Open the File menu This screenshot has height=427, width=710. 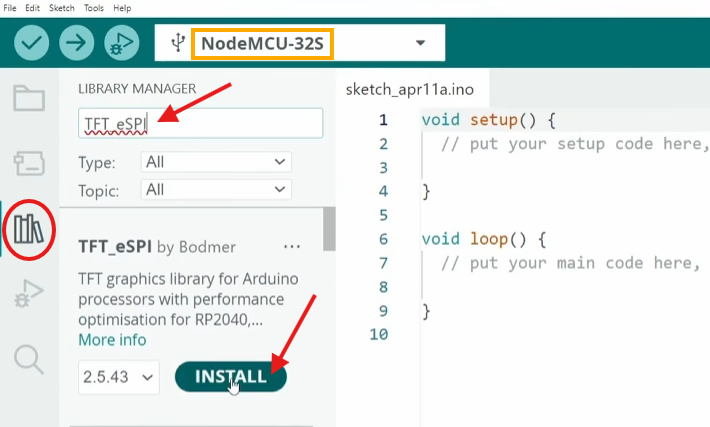click(x=10, y=8)
